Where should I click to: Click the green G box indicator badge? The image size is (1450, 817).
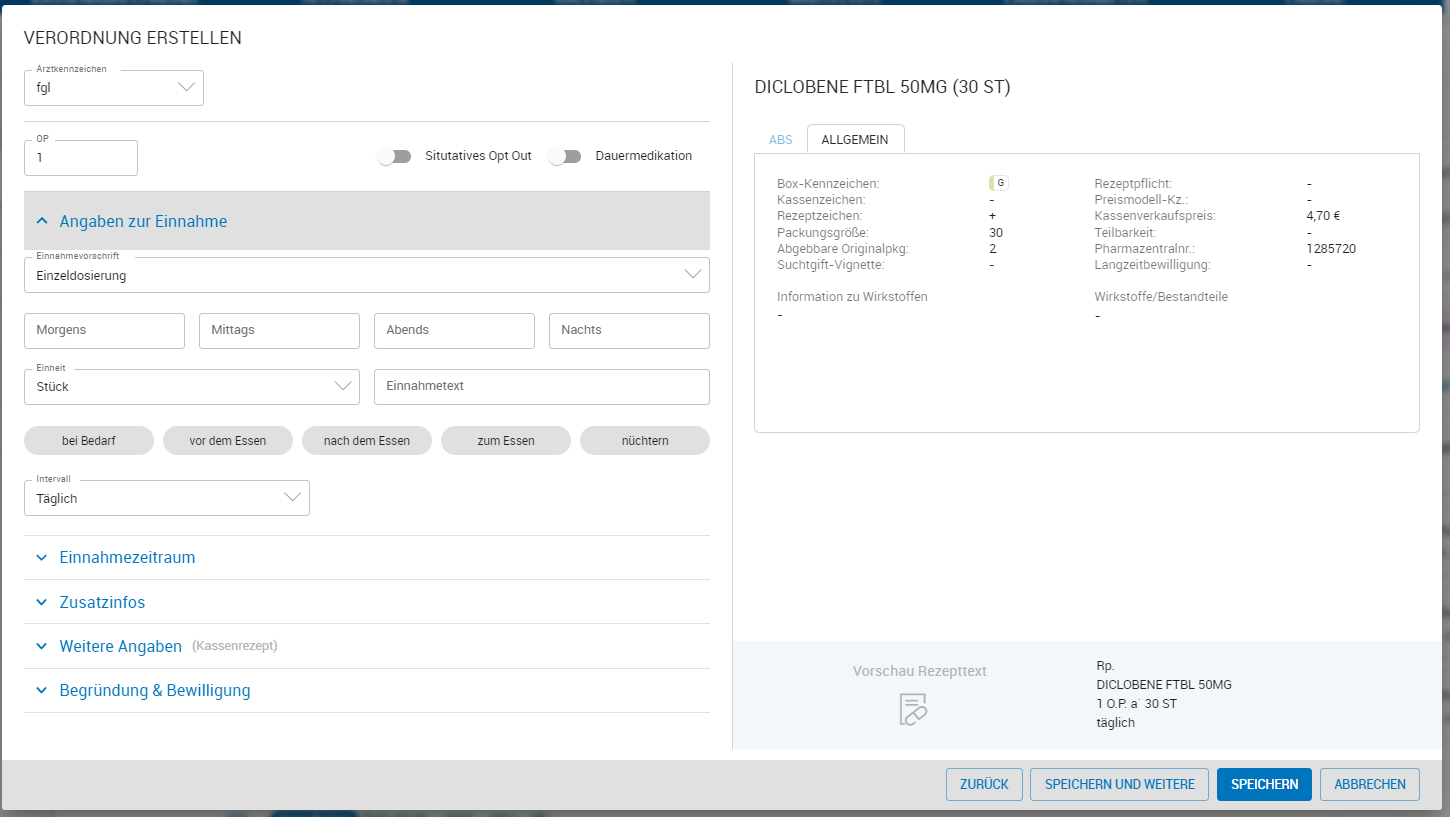(999, 183)
